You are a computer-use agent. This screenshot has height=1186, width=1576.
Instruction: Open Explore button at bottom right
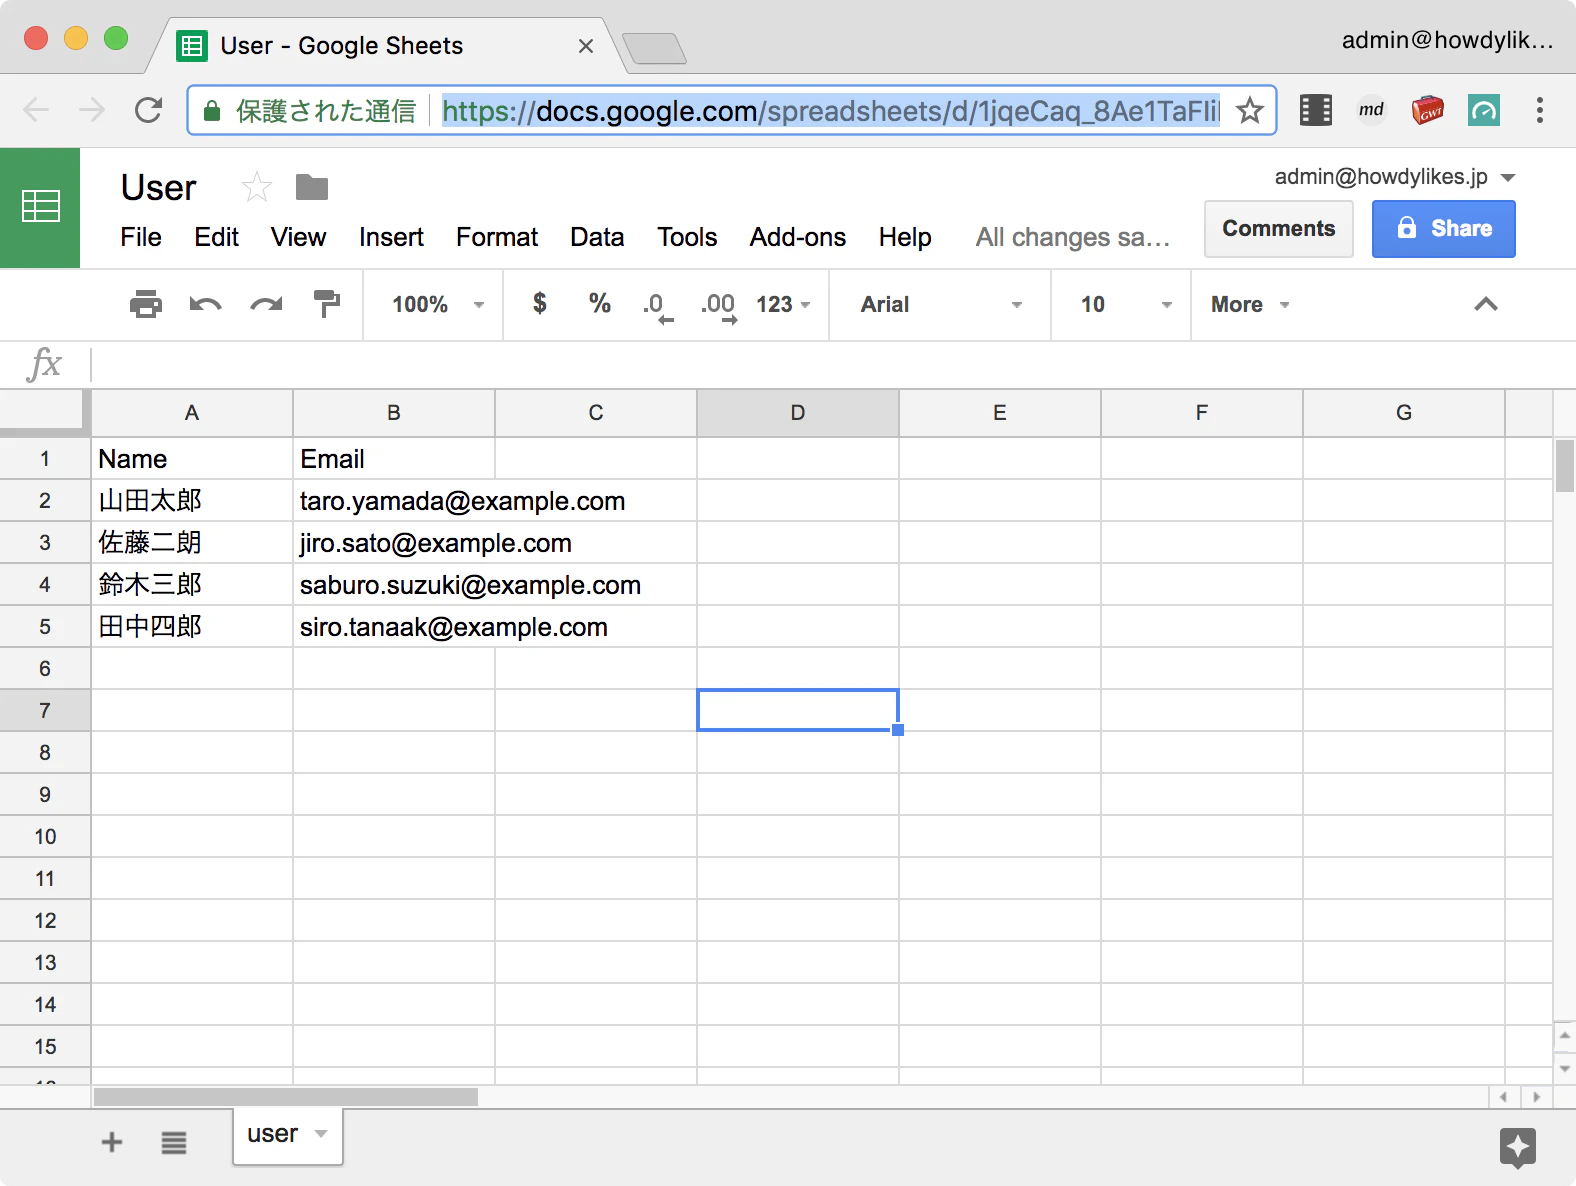(x=1518, y=1147)
